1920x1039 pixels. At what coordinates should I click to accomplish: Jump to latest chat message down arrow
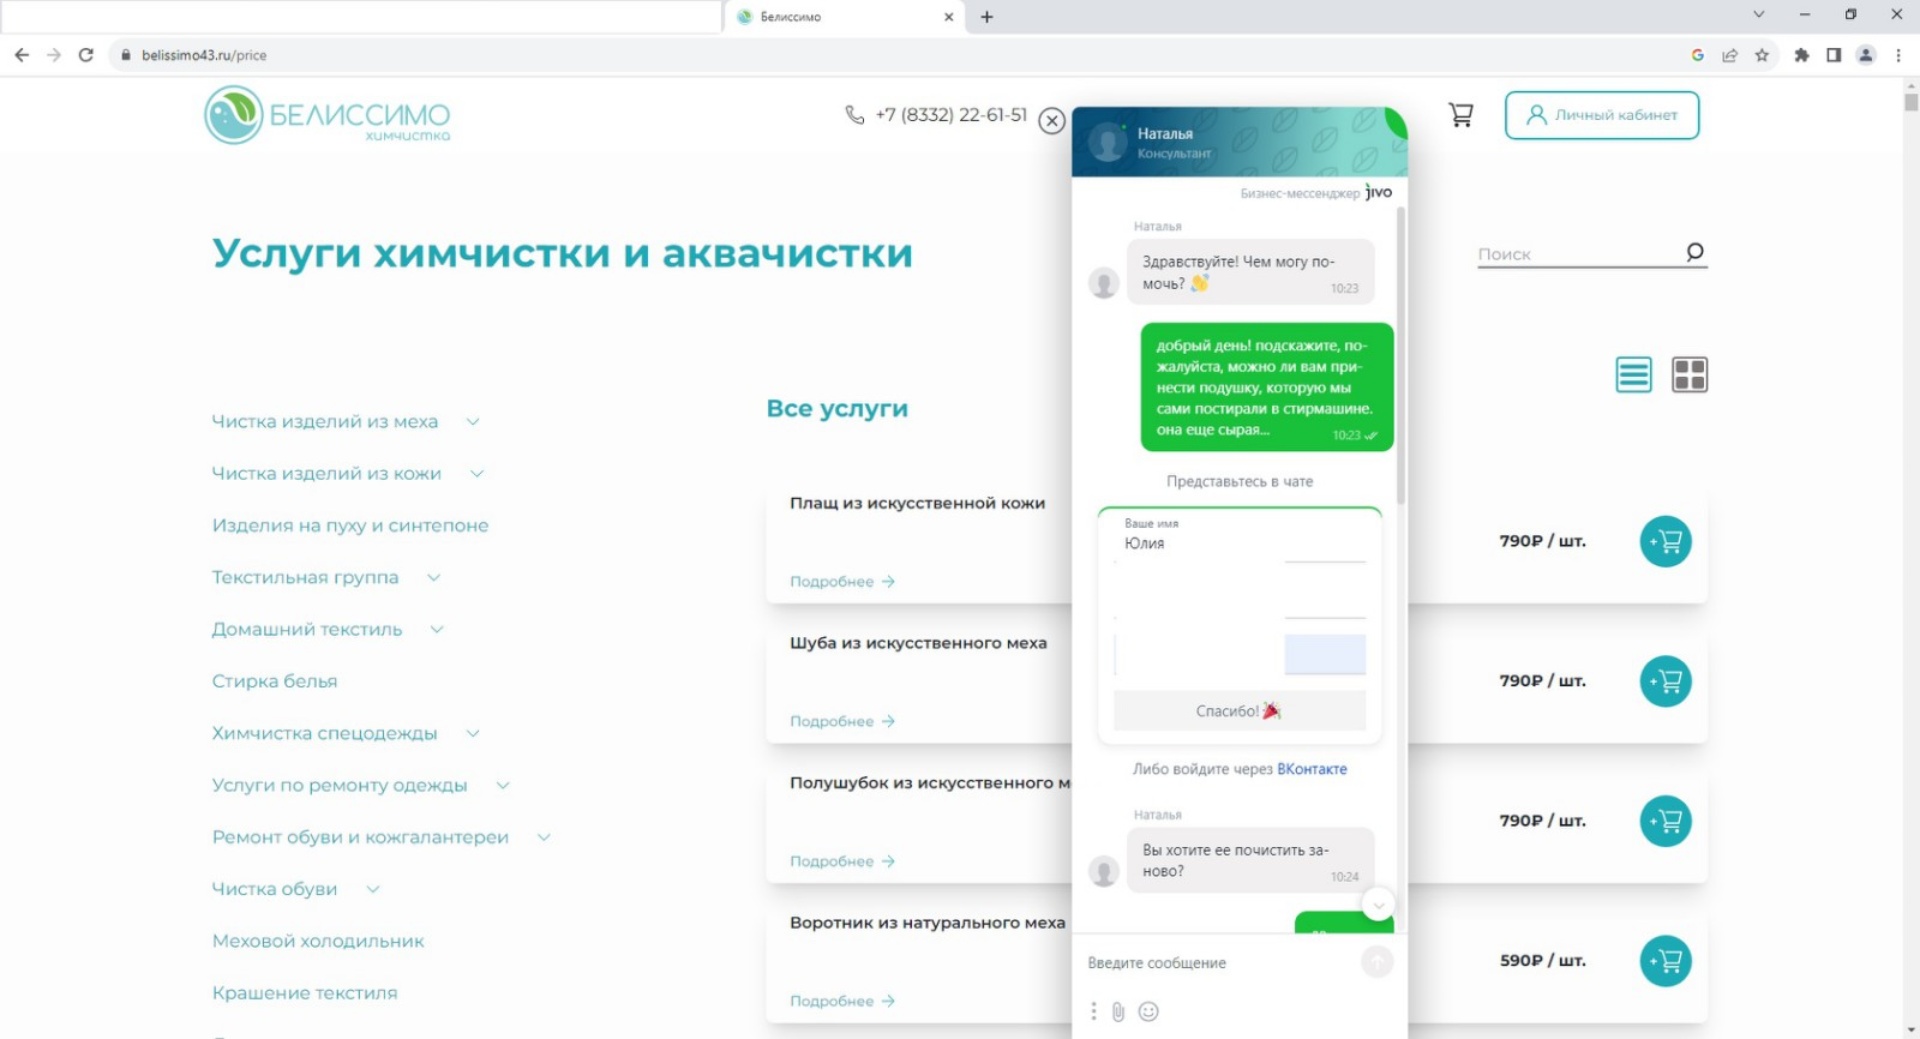point(1378,905)
